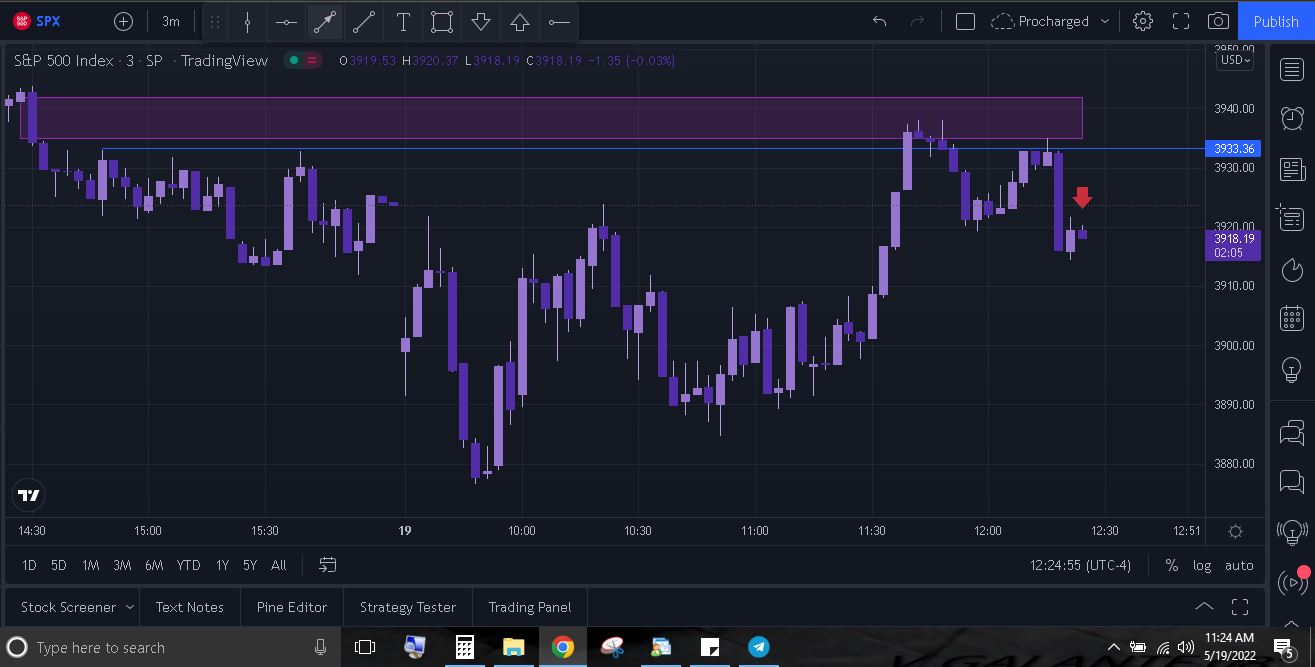Image resolution: width=1315 pixels, height=667 pixels.
Task: Open the USD currency dropdown
Action: 1235,60
